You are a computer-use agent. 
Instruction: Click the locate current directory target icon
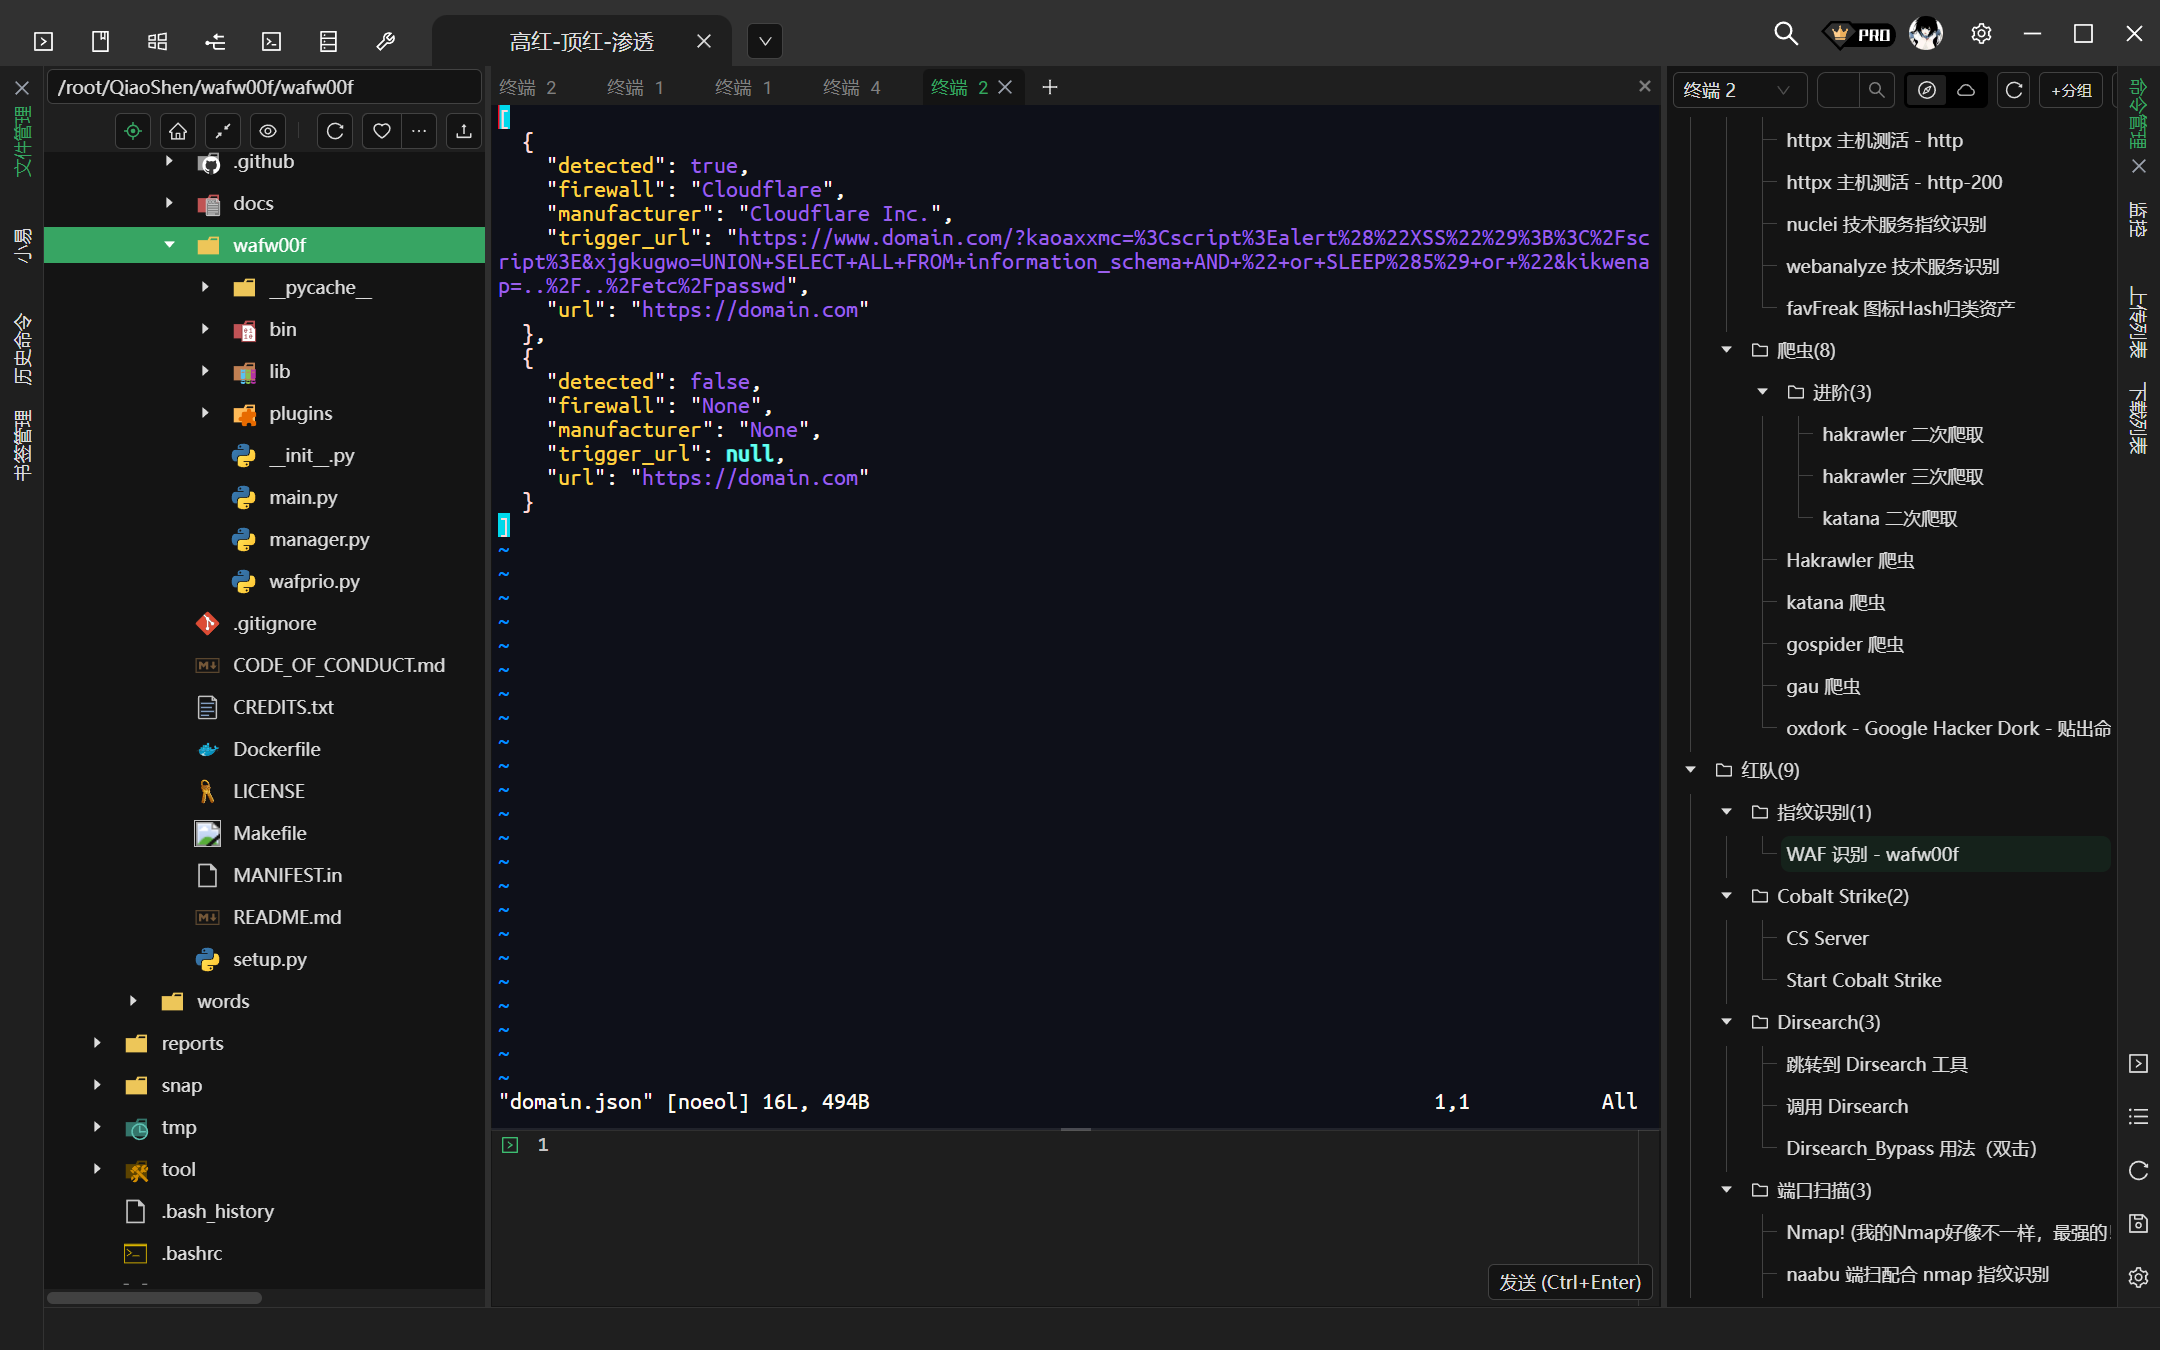coord(132,131)
